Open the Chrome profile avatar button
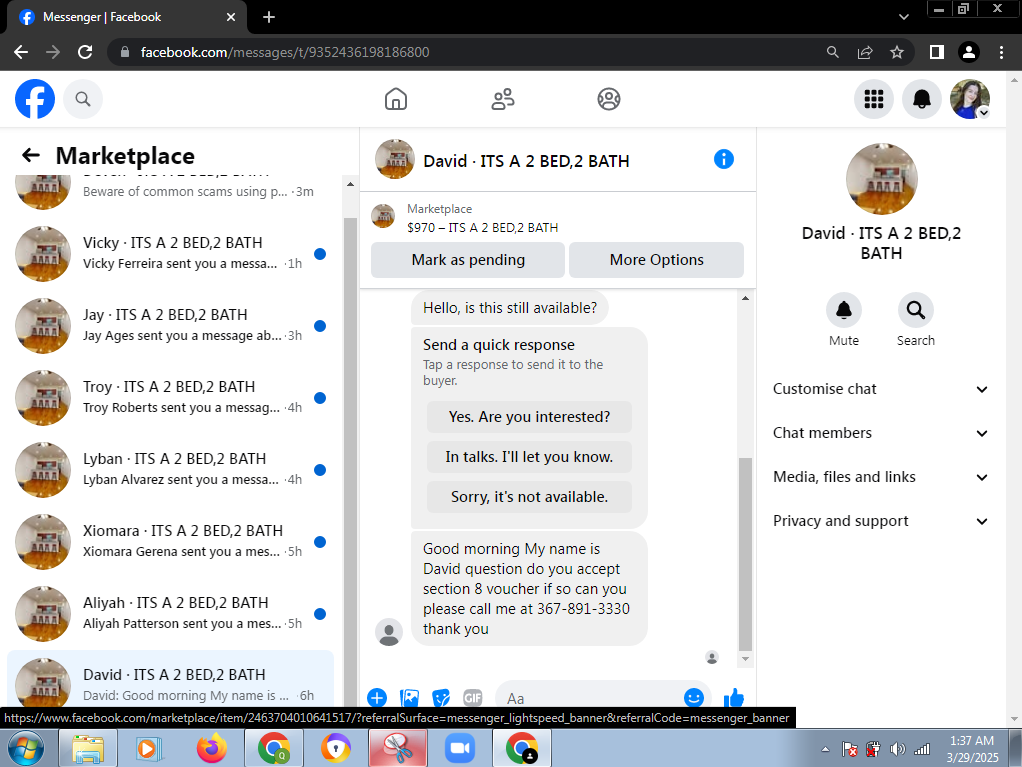Viewport: 1022px width, 767px height. coord(969,52)
